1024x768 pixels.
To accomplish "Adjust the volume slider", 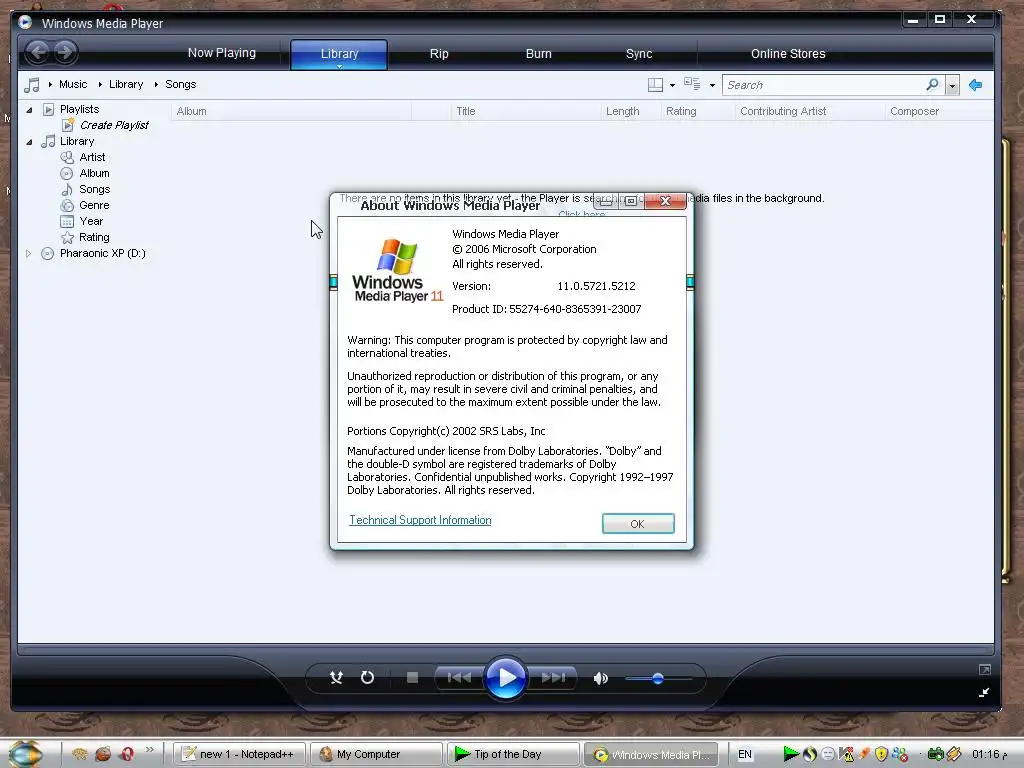I will coord(658,679).
